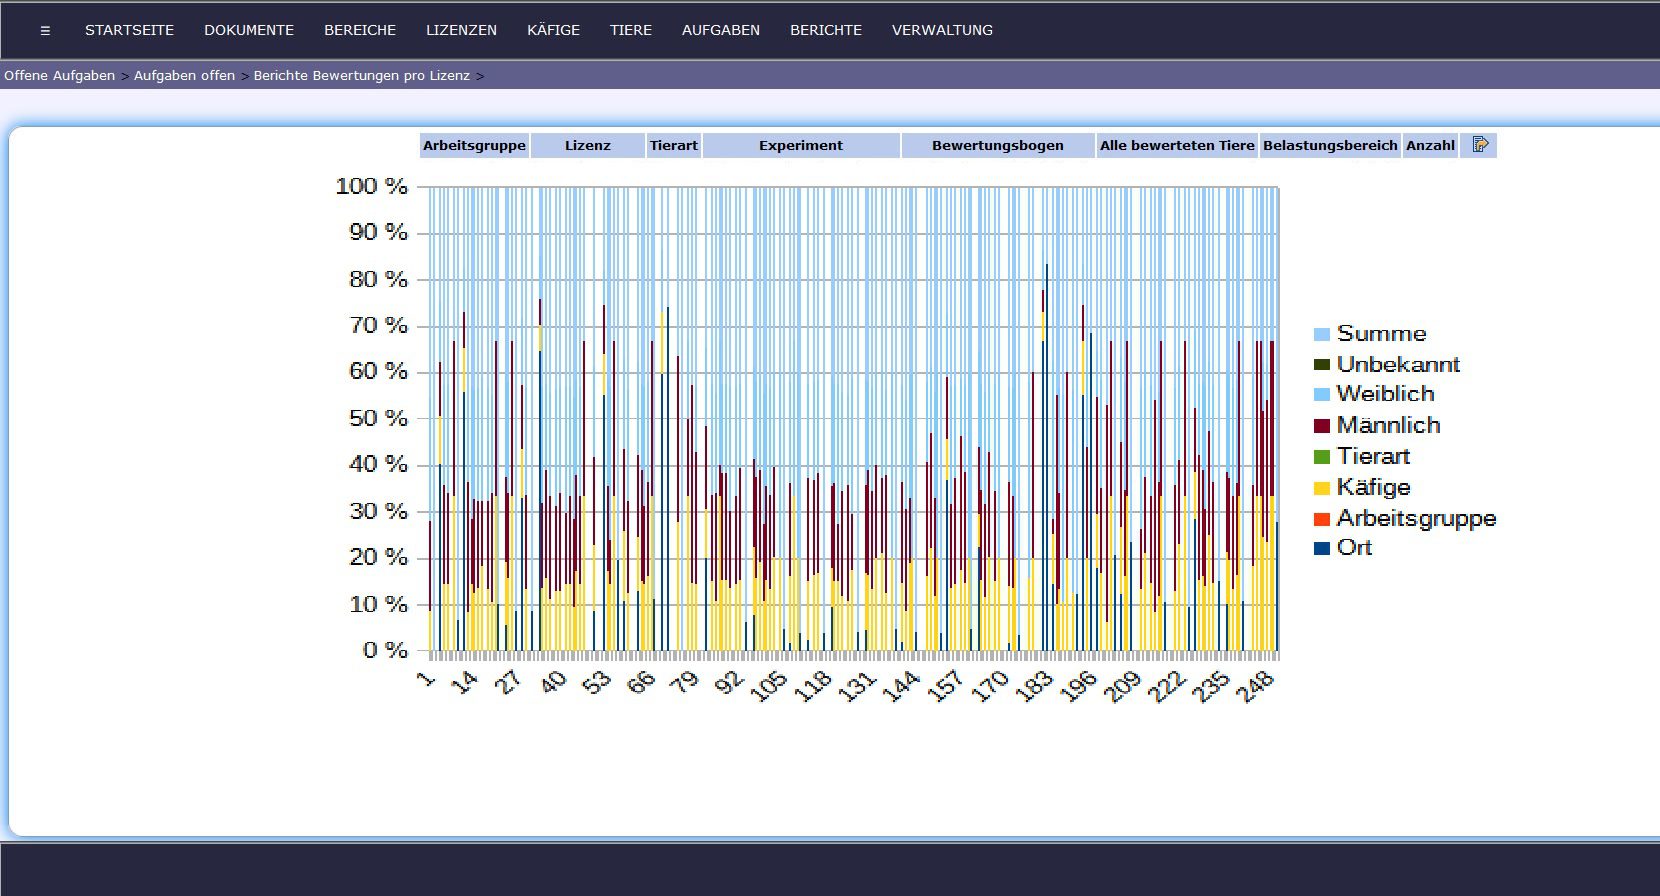1660x896 pixels.
Task: Click the export report icon
Action: [x=1480, y=145]
